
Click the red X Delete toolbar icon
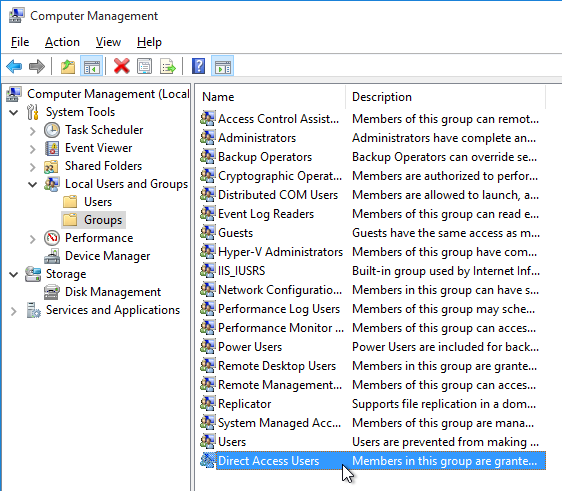(122, 66)
